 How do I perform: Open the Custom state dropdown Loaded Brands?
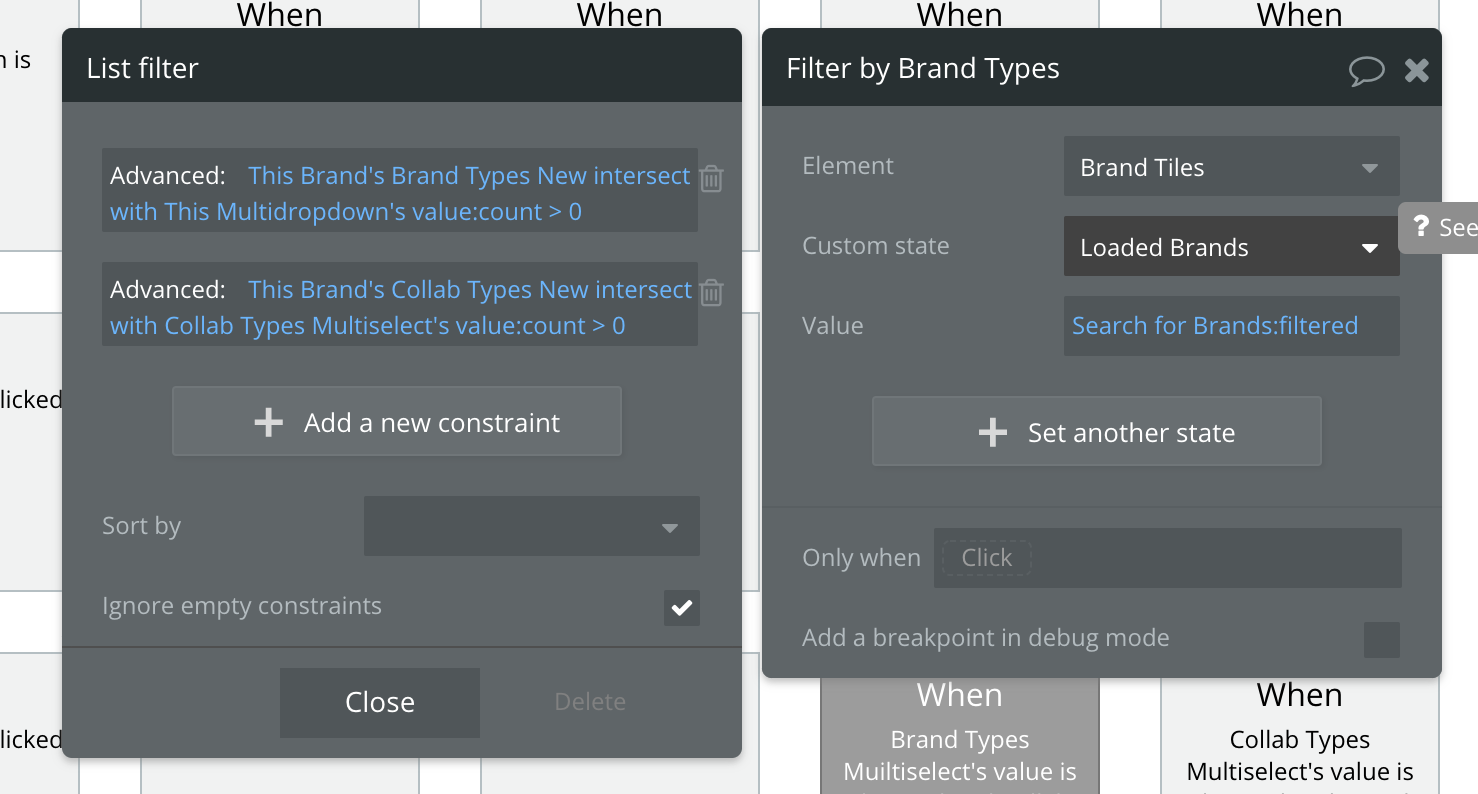pyautogui.click(x=1230, y=247)
